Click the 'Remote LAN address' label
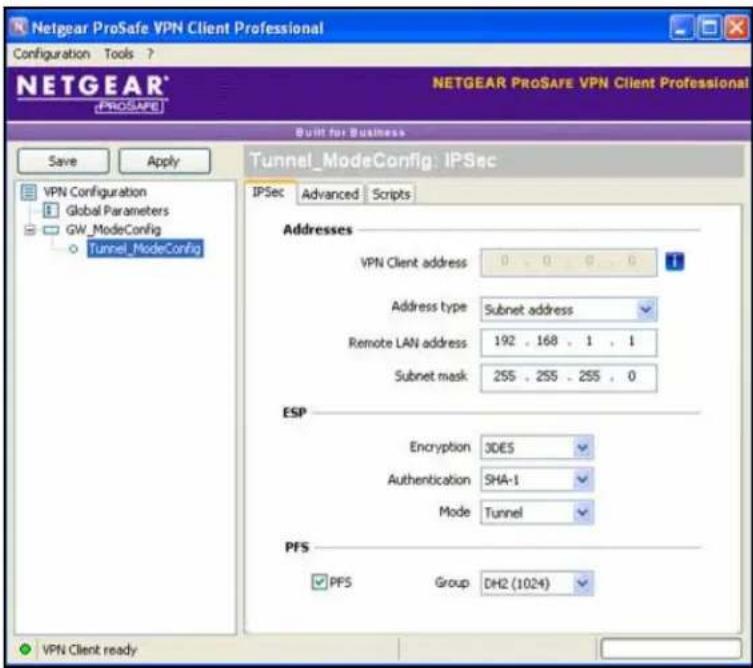This screenshot has height=668, width=753. (x=407, y=343)
